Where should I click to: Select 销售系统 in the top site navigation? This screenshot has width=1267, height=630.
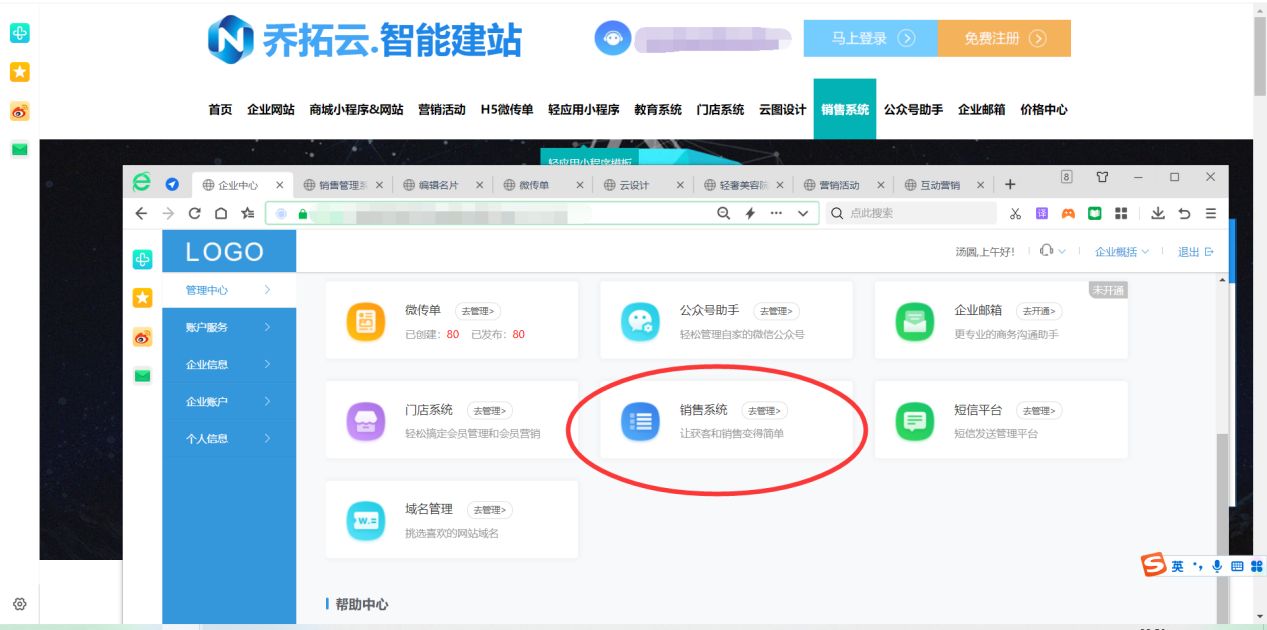click(845, 109)
